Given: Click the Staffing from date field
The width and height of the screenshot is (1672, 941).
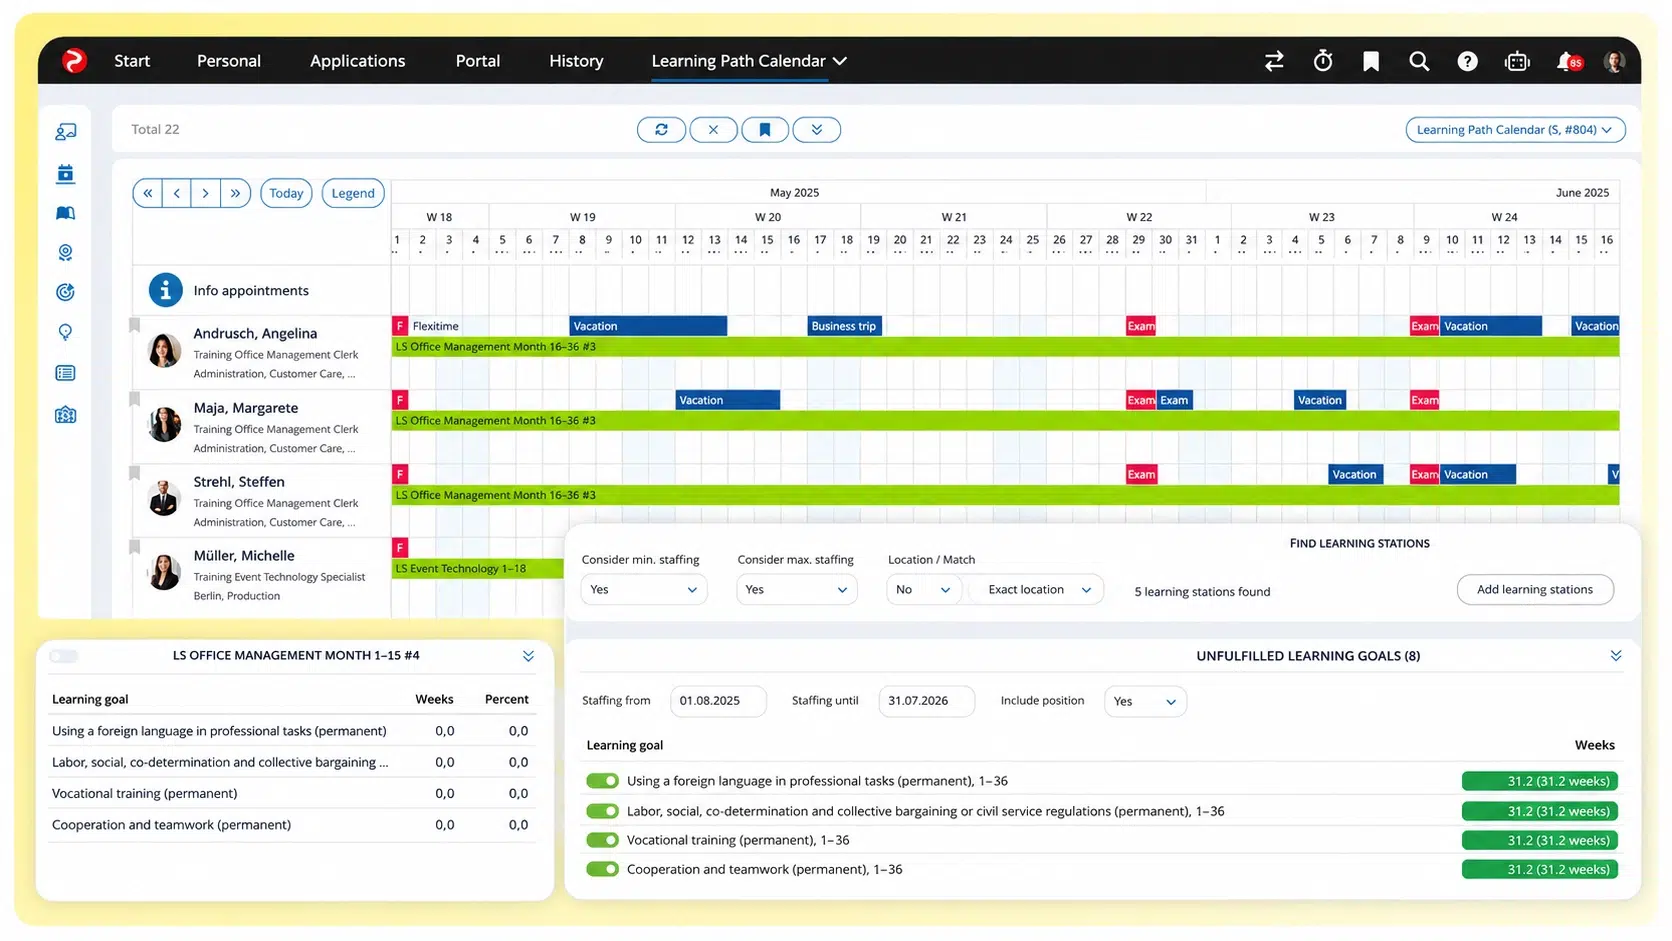Looking at the screenshot, I should 718,701.
